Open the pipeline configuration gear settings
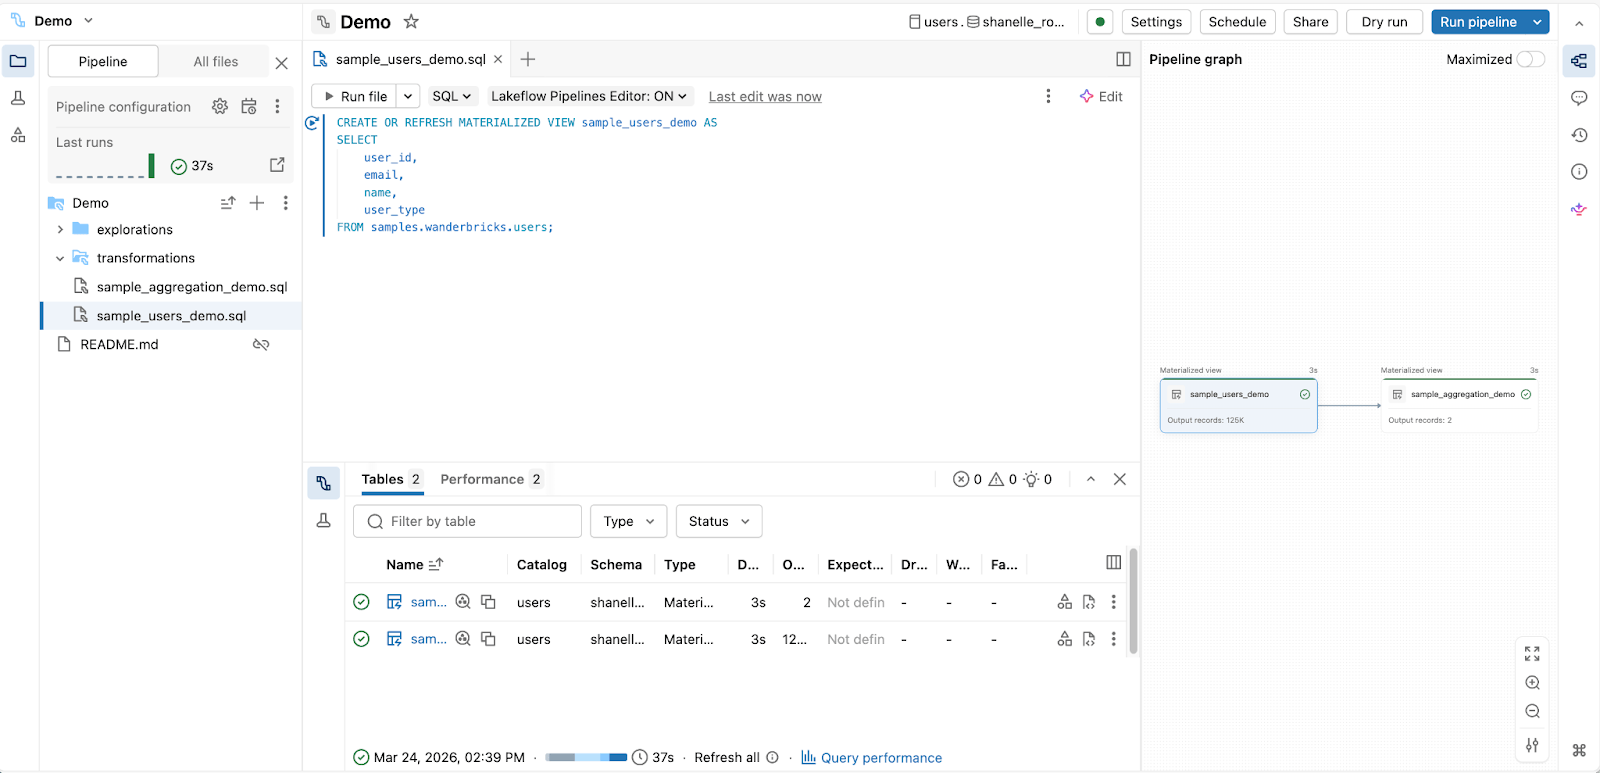 click(220, 106)
